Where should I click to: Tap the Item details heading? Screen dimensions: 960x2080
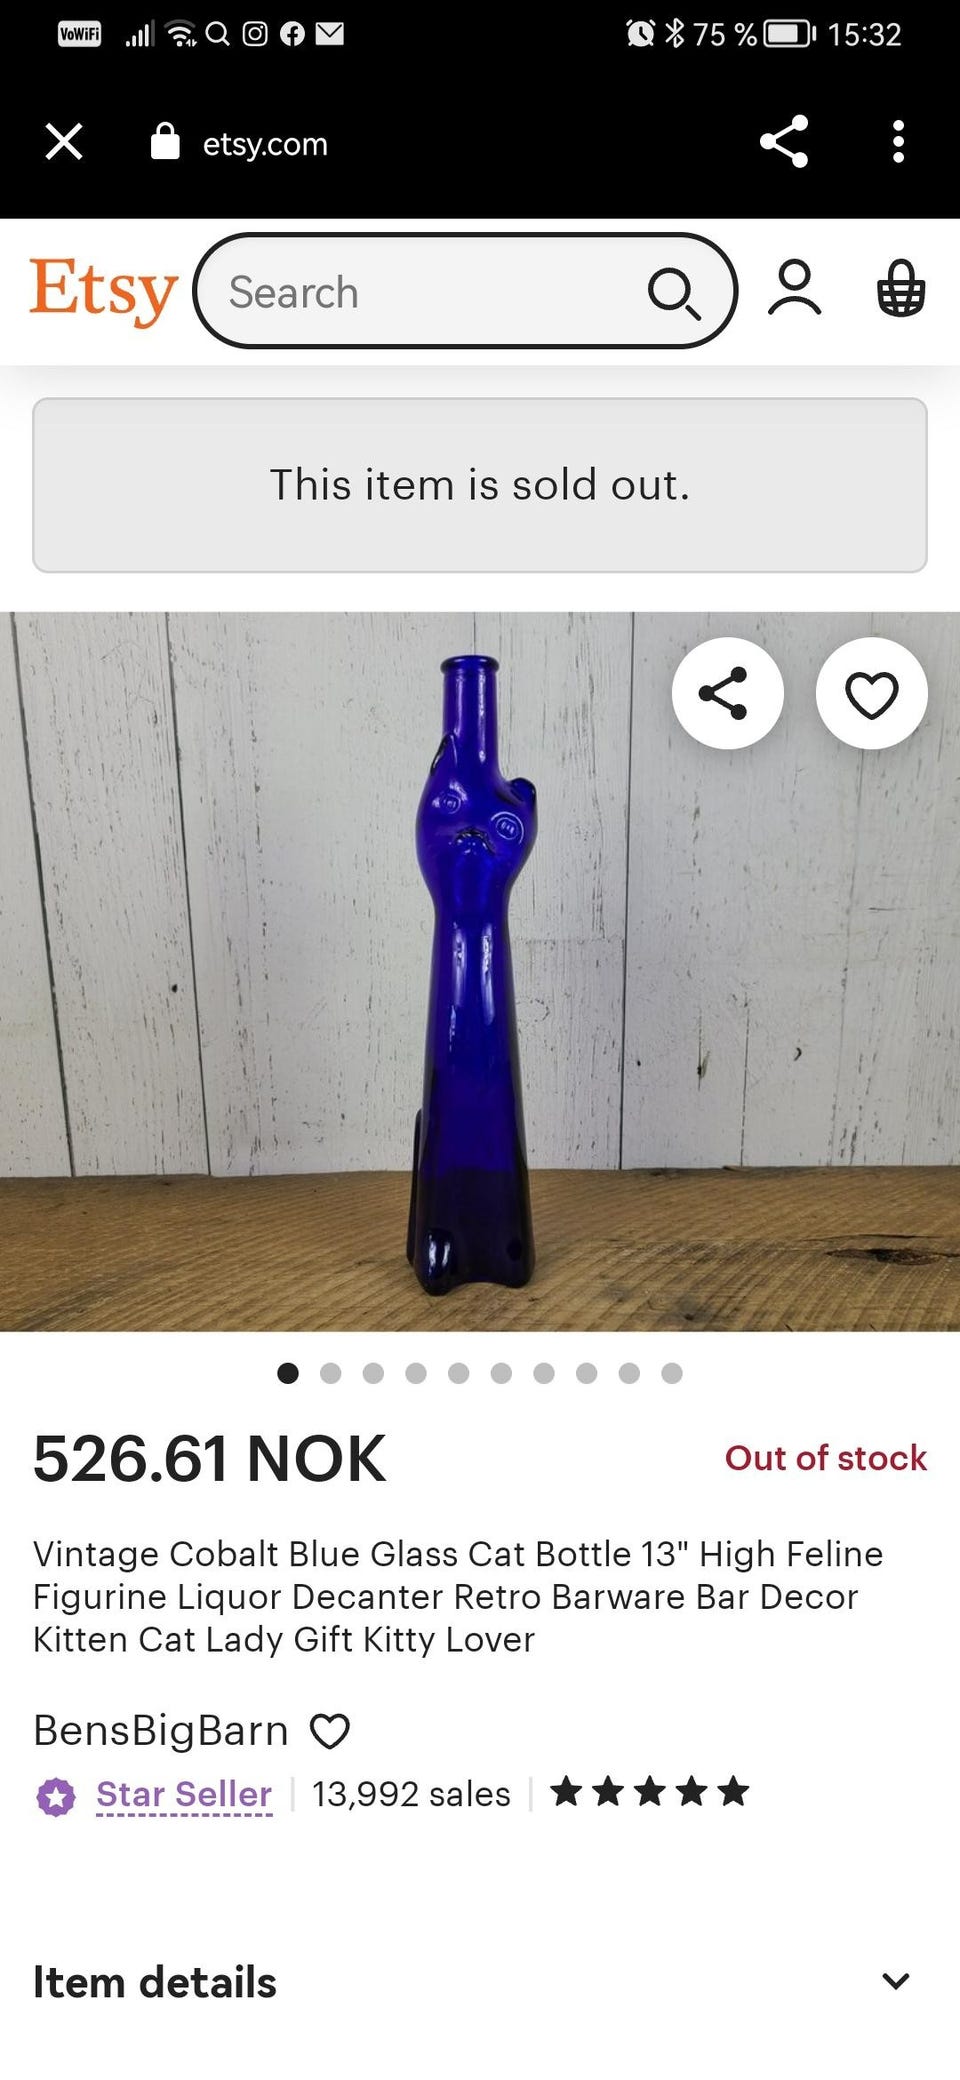tap(155, 1982)
